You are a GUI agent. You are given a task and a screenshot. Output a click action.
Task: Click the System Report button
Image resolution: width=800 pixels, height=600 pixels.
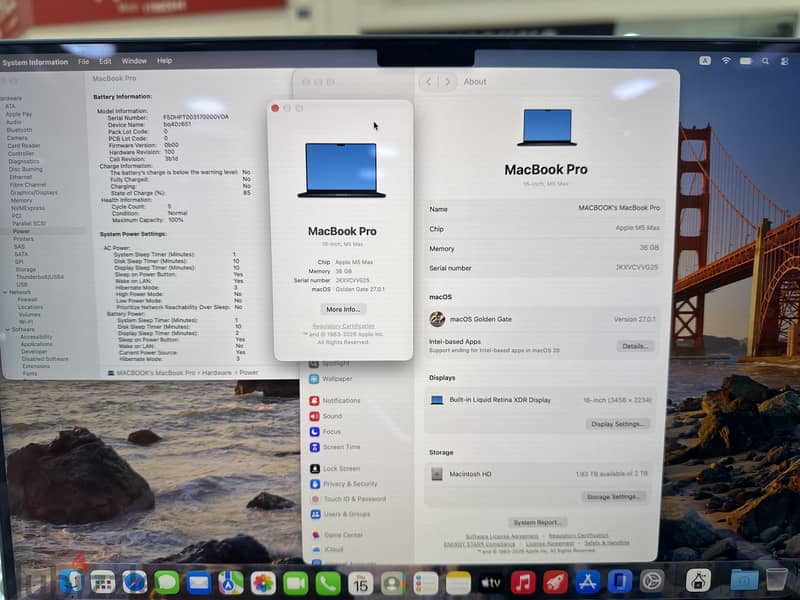click(x=537, y=522)
